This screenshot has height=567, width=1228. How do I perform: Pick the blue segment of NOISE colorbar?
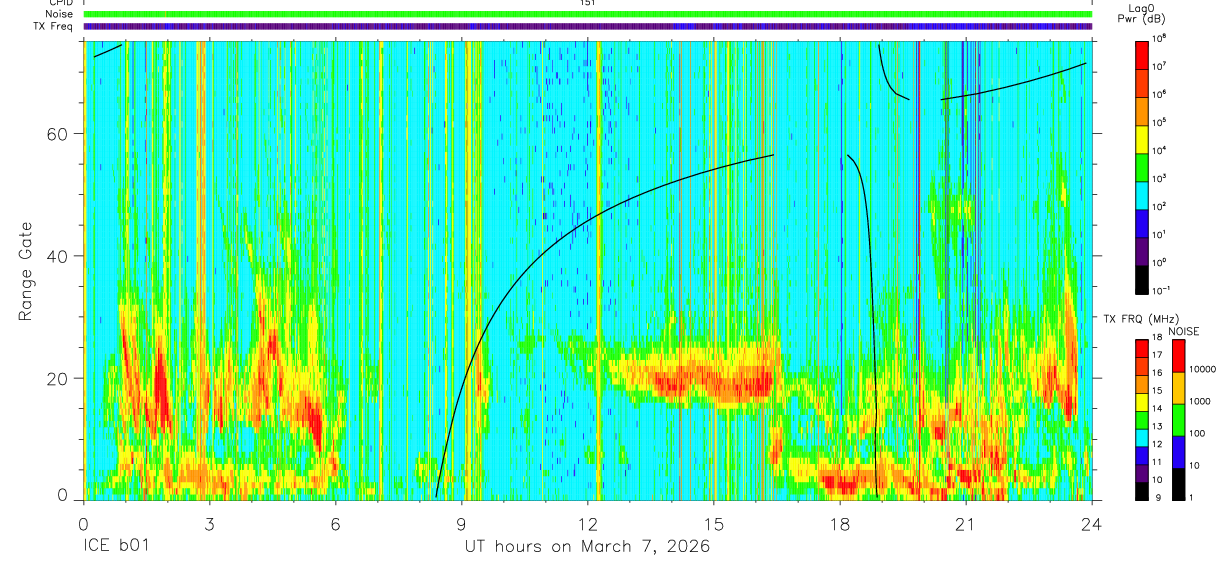1178,450
